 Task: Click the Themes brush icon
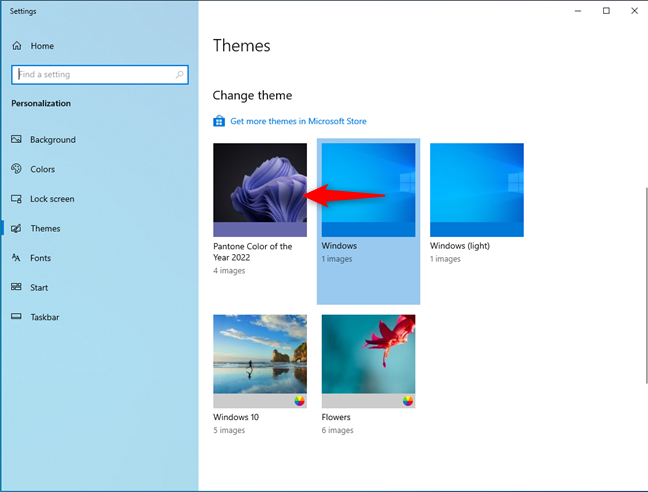click(x=16, y=228)
